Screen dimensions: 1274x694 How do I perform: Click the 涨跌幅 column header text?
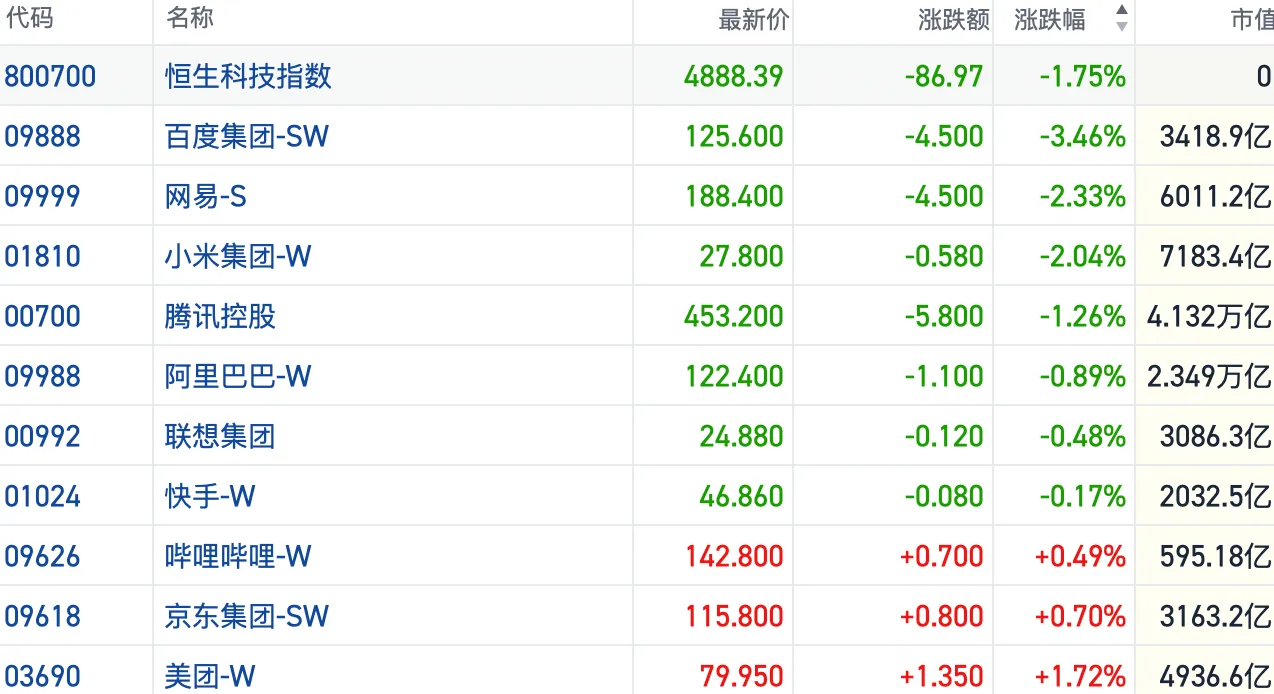(1050, 20)
